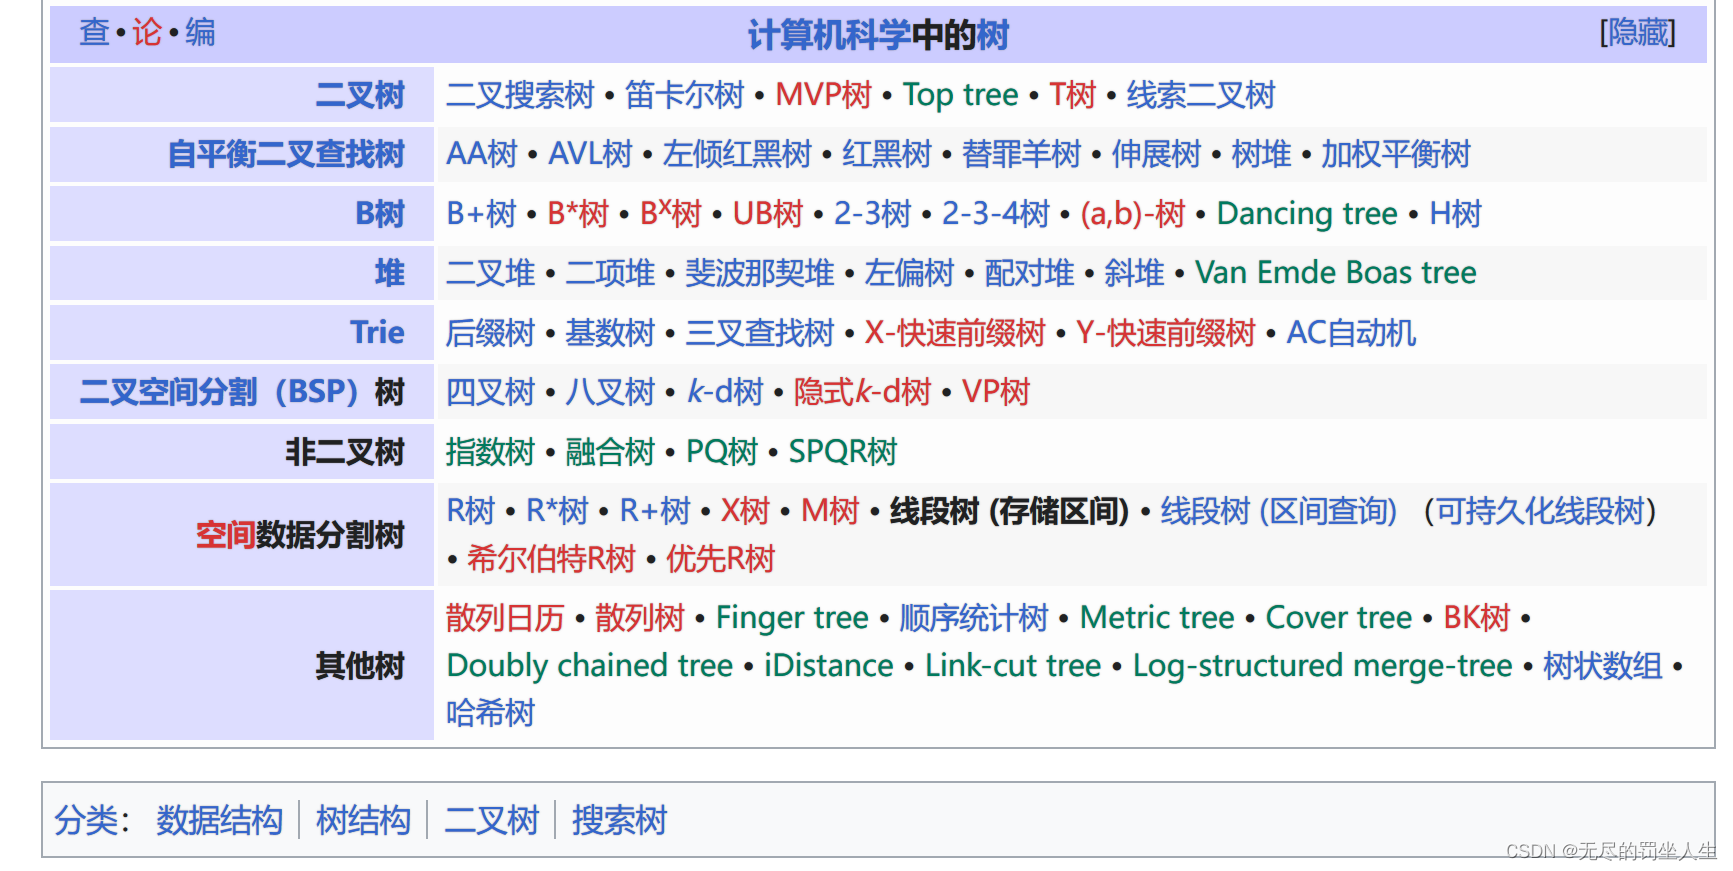The height and width of the screenshot is (871, 1733).
Task: Open the Finger tree link
Action: pos(792,617)
